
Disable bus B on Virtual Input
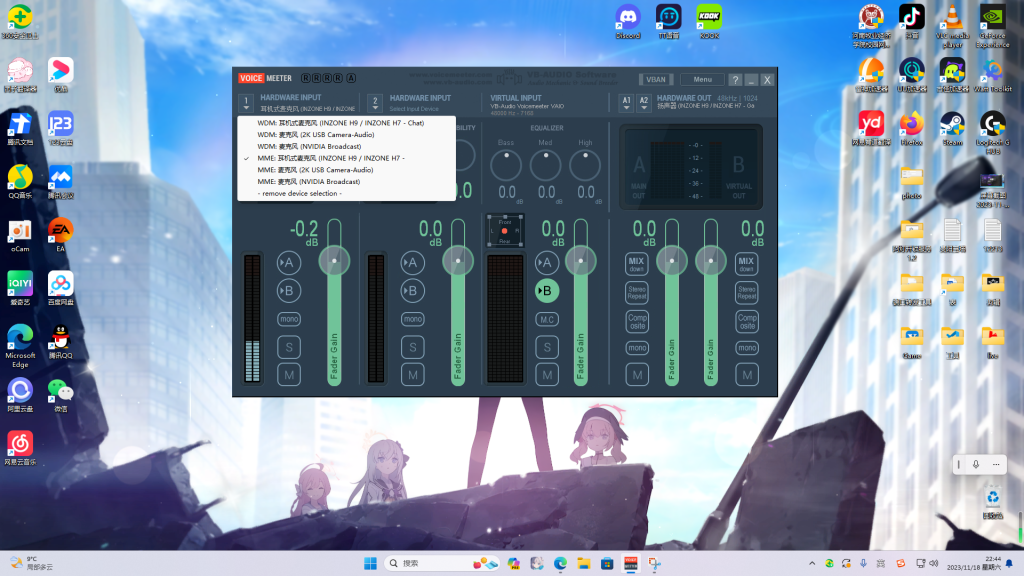pyautogui.click(x=547, y=291)
